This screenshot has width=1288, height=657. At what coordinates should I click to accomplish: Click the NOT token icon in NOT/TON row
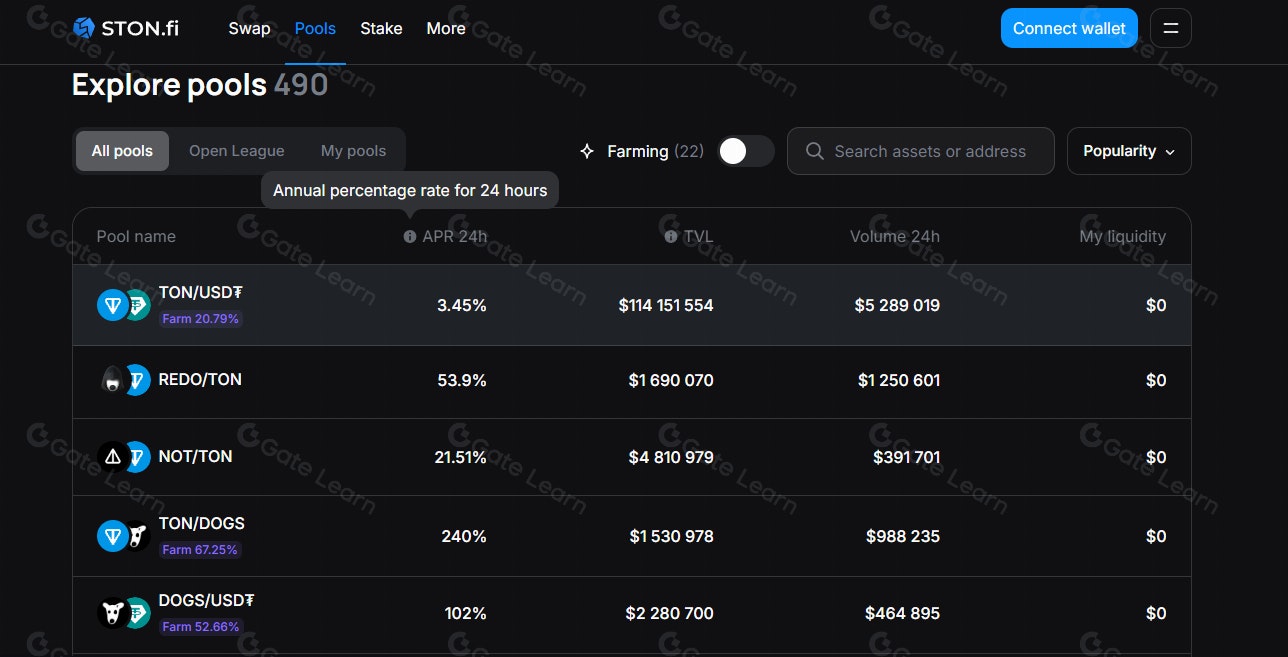point(112,457)
